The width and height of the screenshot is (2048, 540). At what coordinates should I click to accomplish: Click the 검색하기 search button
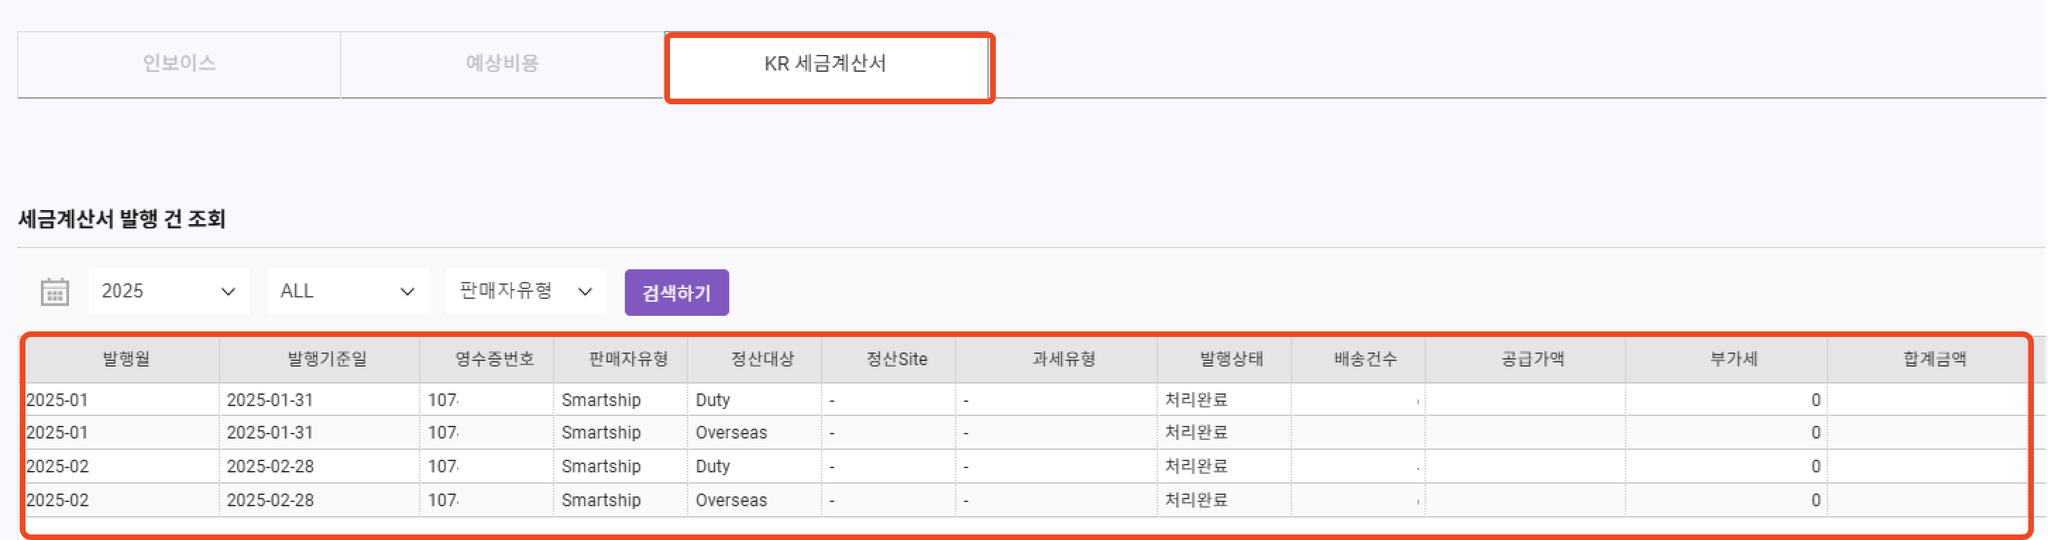click(677, 293)
